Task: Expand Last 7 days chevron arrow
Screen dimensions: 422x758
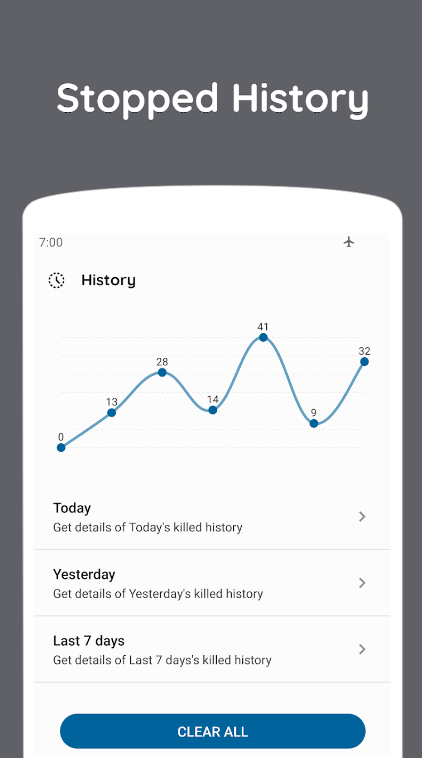Action: 362,649
